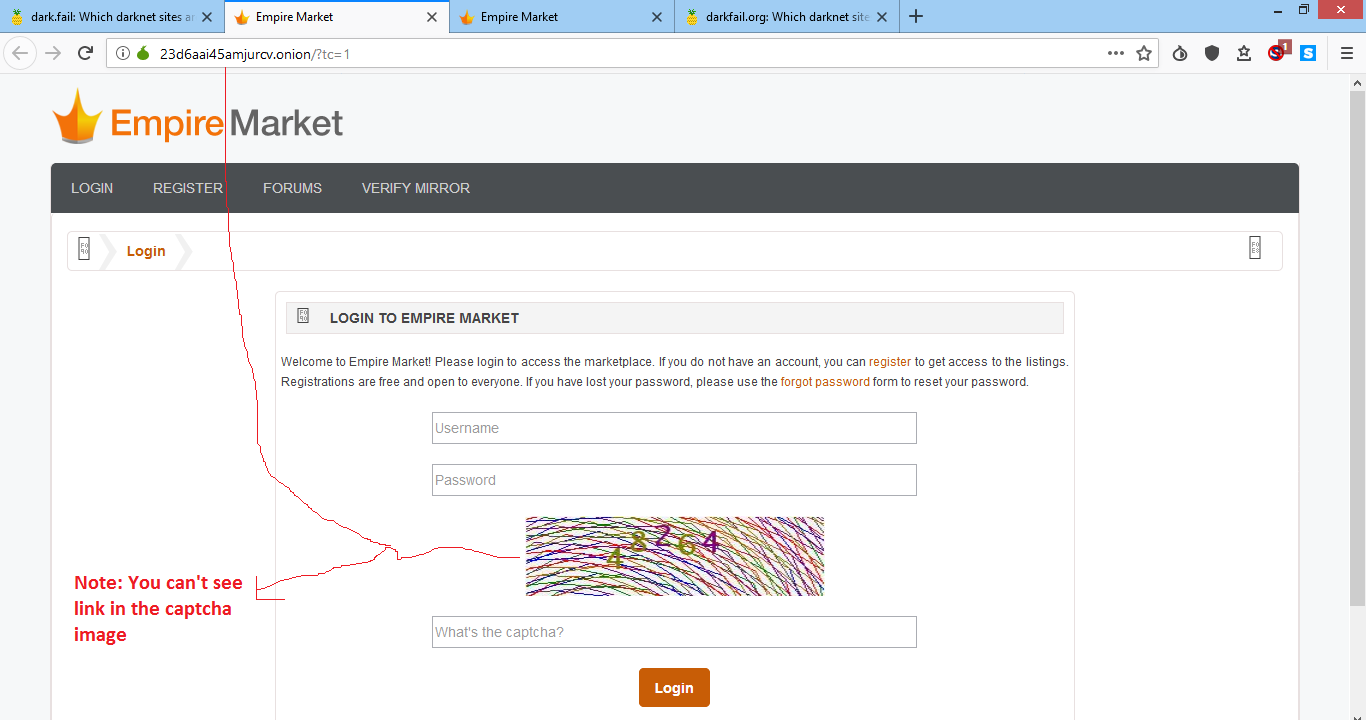Click the Empire Market logo text
The height and width of the screenshot is (720, 1366).
227,123
